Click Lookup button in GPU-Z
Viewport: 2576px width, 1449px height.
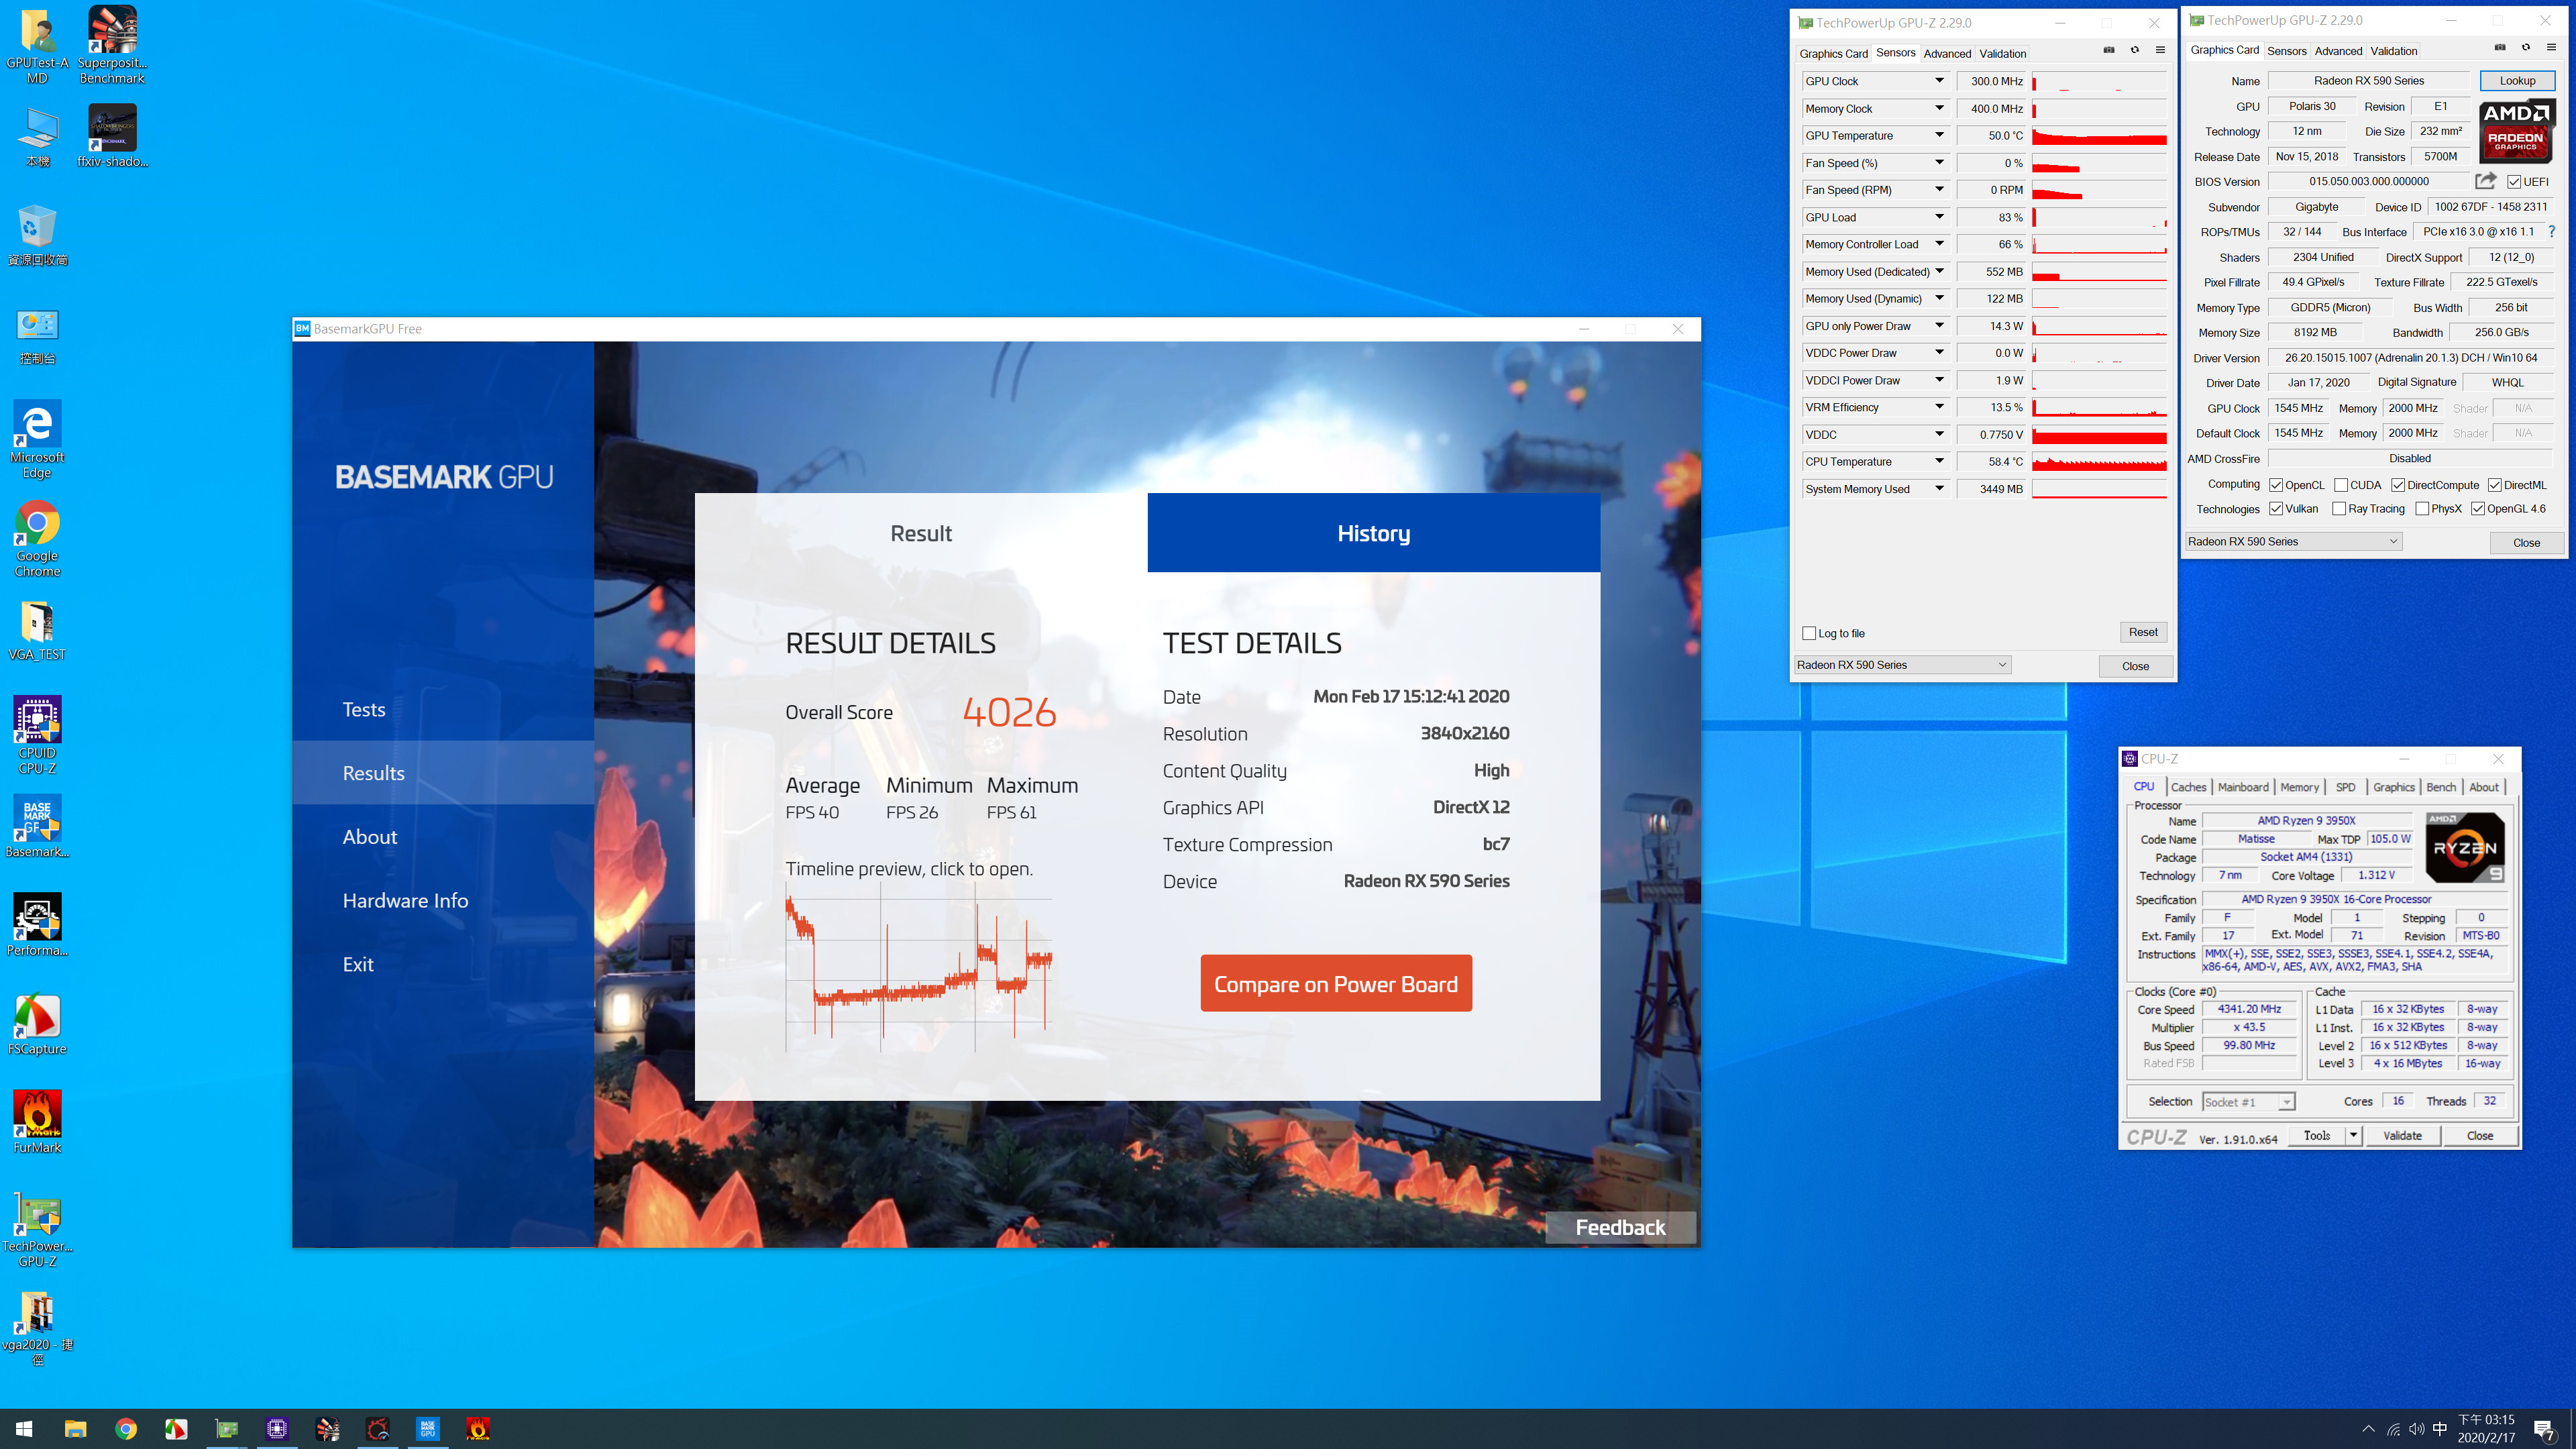[x=2517, y=81]
